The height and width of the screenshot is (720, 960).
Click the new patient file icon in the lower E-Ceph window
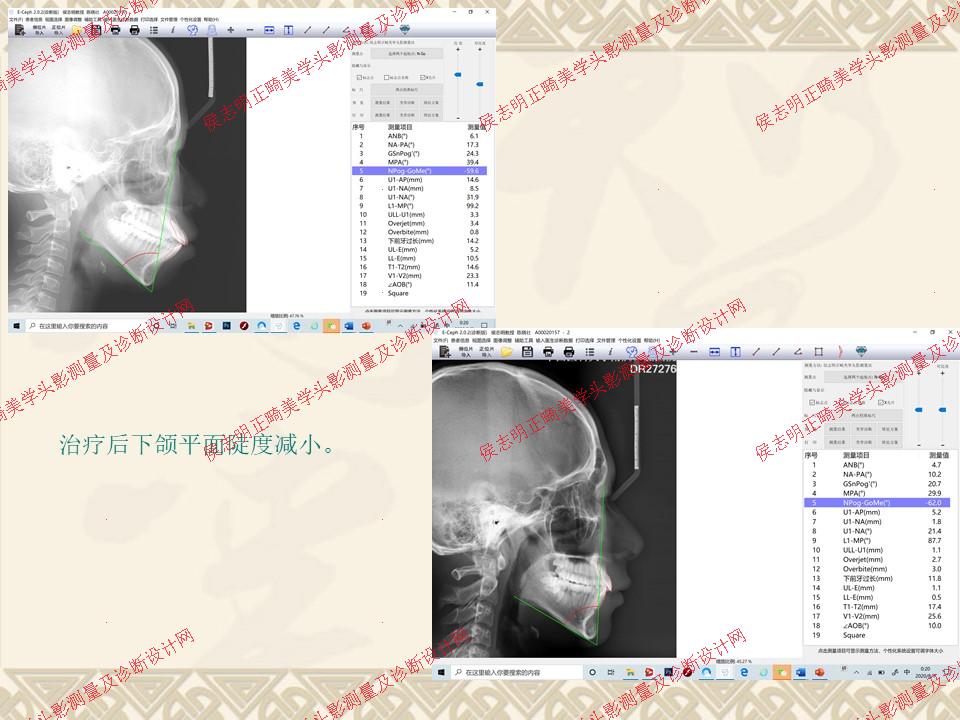[x=445, y=351]
